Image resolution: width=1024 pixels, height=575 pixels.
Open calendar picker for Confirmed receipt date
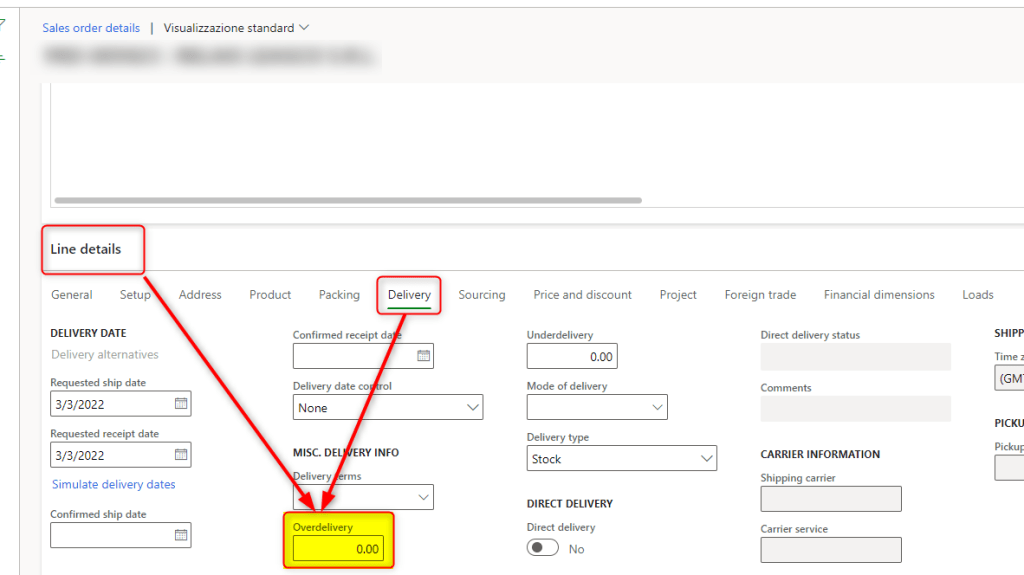pyautogui.click(x=422, y=355)
